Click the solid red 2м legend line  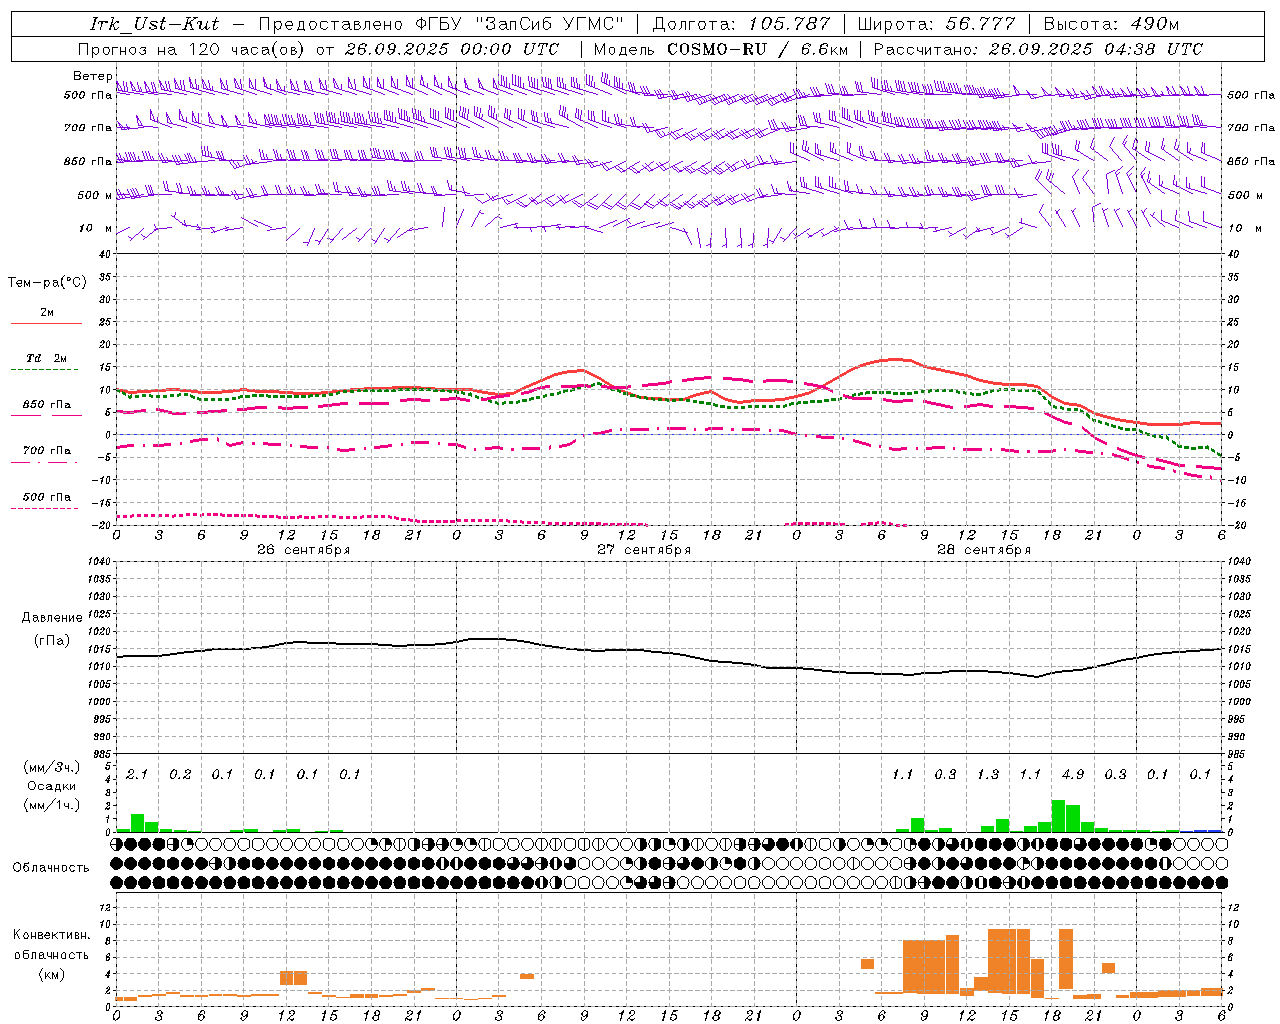pyautogui.click(x=47, y=323)
